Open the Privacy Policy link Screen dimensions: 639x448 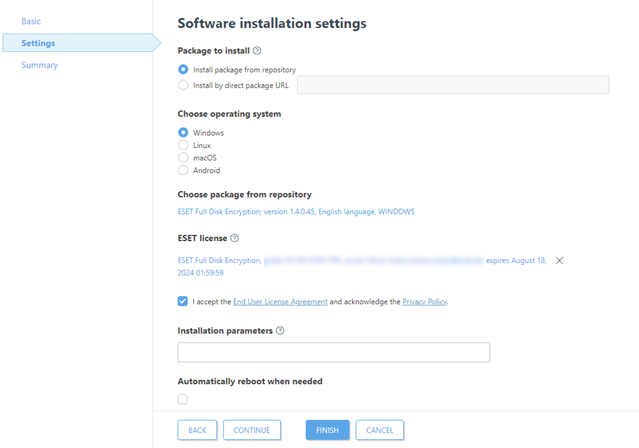pos(425,302)
